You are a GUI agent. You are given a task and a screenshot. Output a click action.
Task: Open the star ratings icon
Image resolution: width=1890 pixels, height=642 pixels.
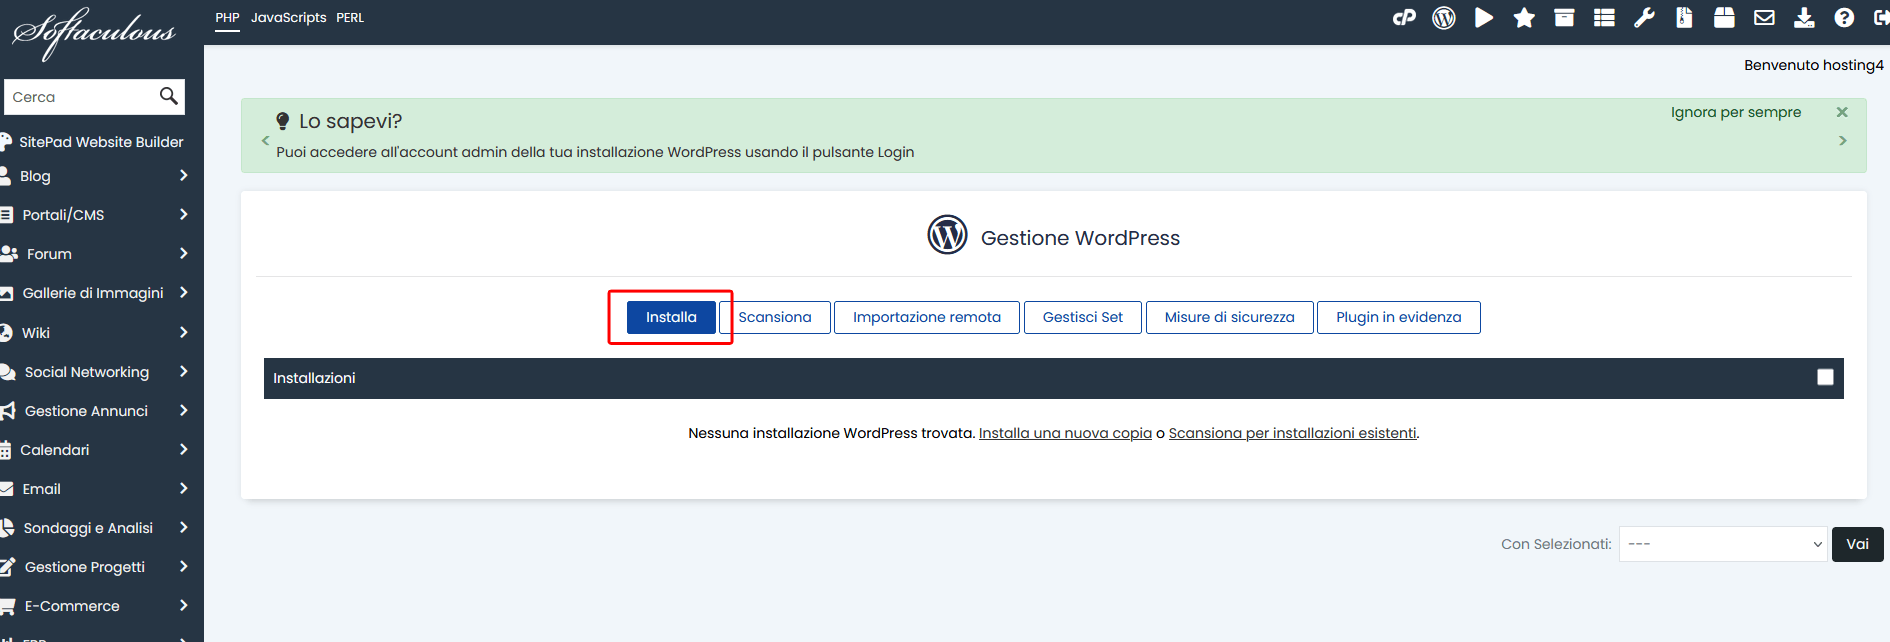click(x=1524, y=17)
